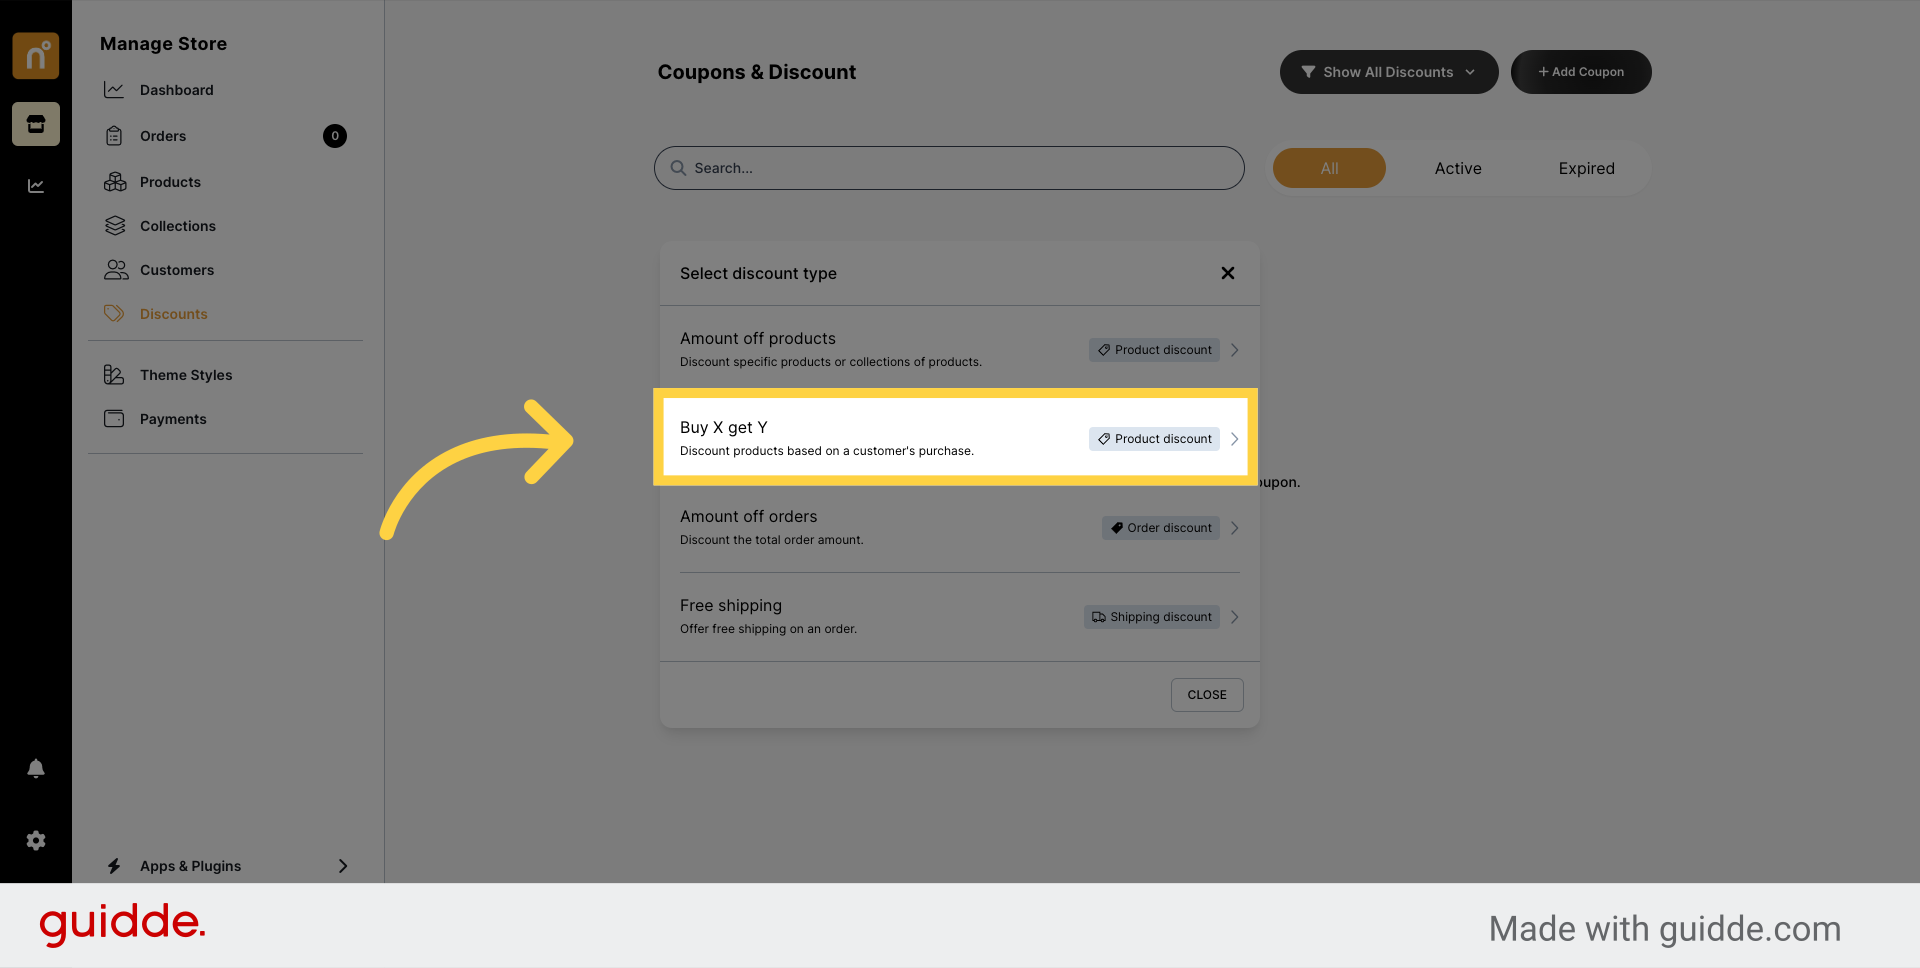Focus the Search coupons field
Image resolution: width=1920 pixels, height=968 pixels.
coord(949,168)
